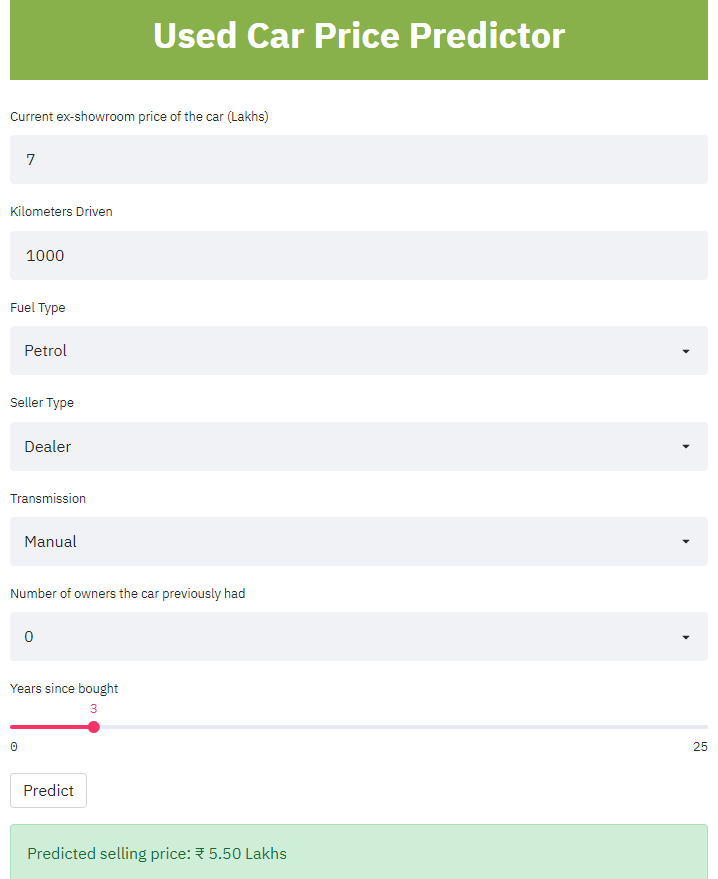The height and width of the screenshot is (879, 718).
Task: Click the Predict button
Action: [x=48, y=790]
